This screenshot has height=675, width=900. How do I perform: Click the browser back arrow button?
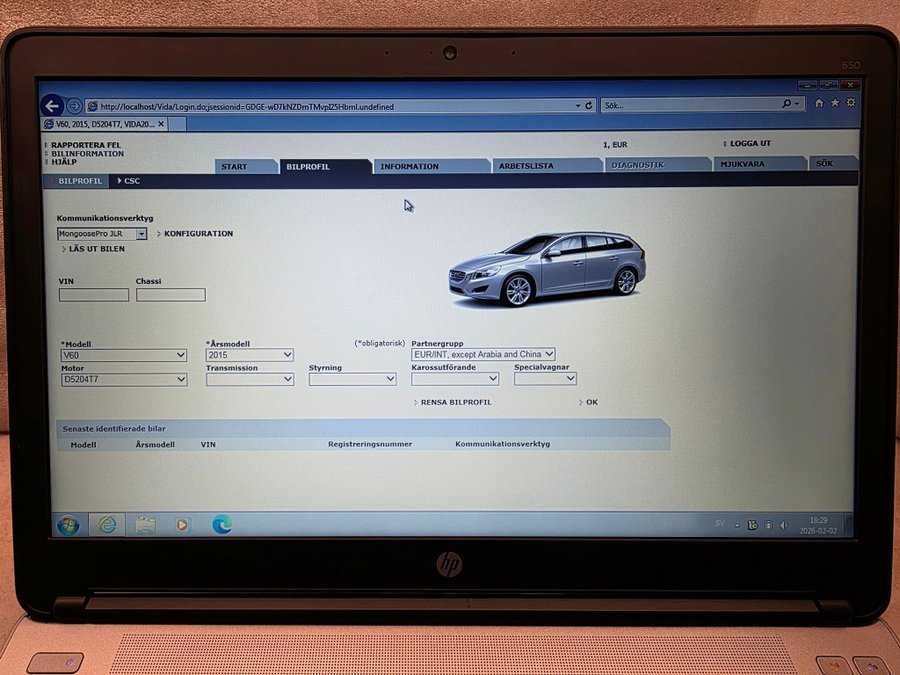pyautogui.click(x=53, y=106)
